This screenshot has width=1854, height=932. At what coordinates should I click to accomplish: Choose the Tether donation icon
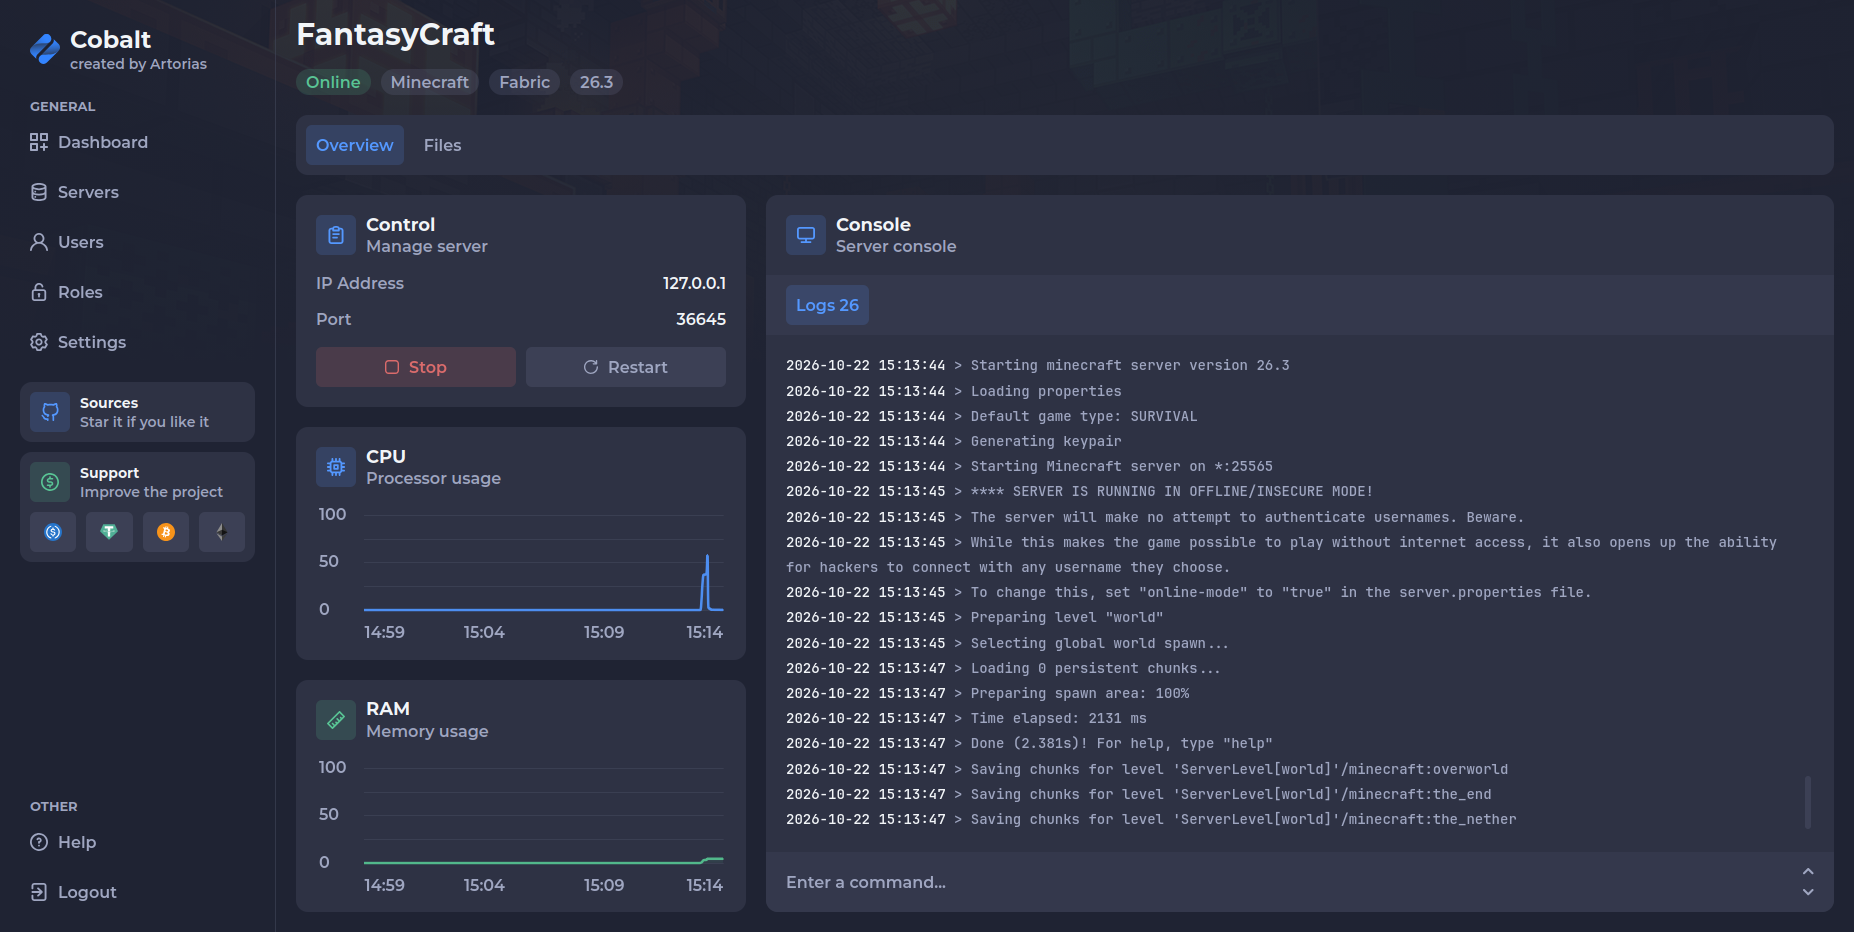coord(109,532)
